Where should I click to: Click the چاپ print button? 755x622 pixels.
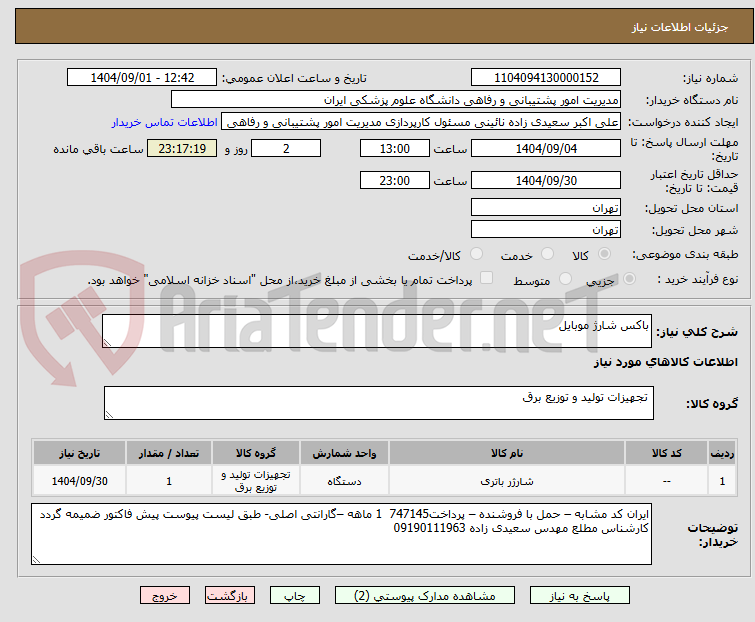click(294, 596)
